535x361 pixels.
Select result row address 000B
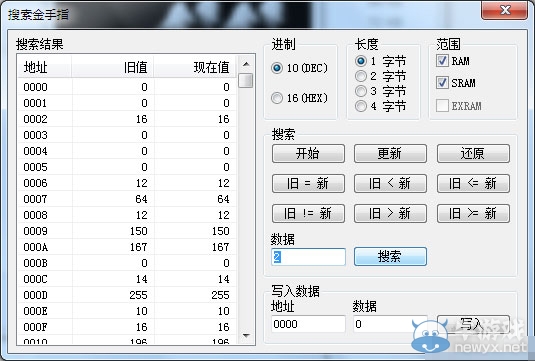coord(127,263)
